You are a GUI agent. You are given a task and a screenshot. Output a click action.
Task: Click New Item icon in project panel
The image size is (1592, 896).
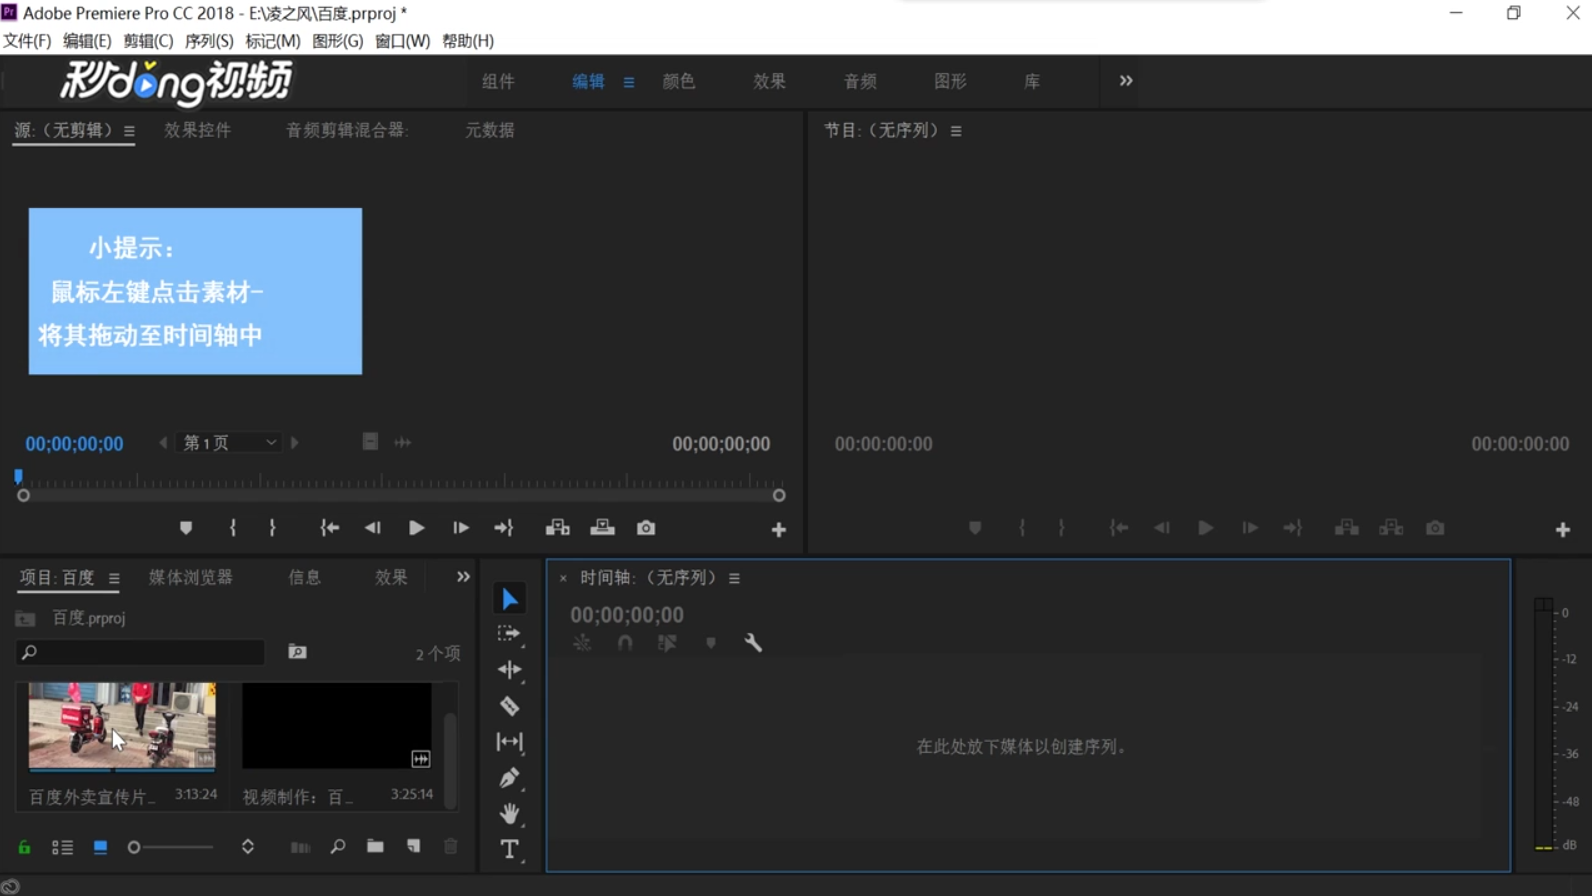point(414,847)
